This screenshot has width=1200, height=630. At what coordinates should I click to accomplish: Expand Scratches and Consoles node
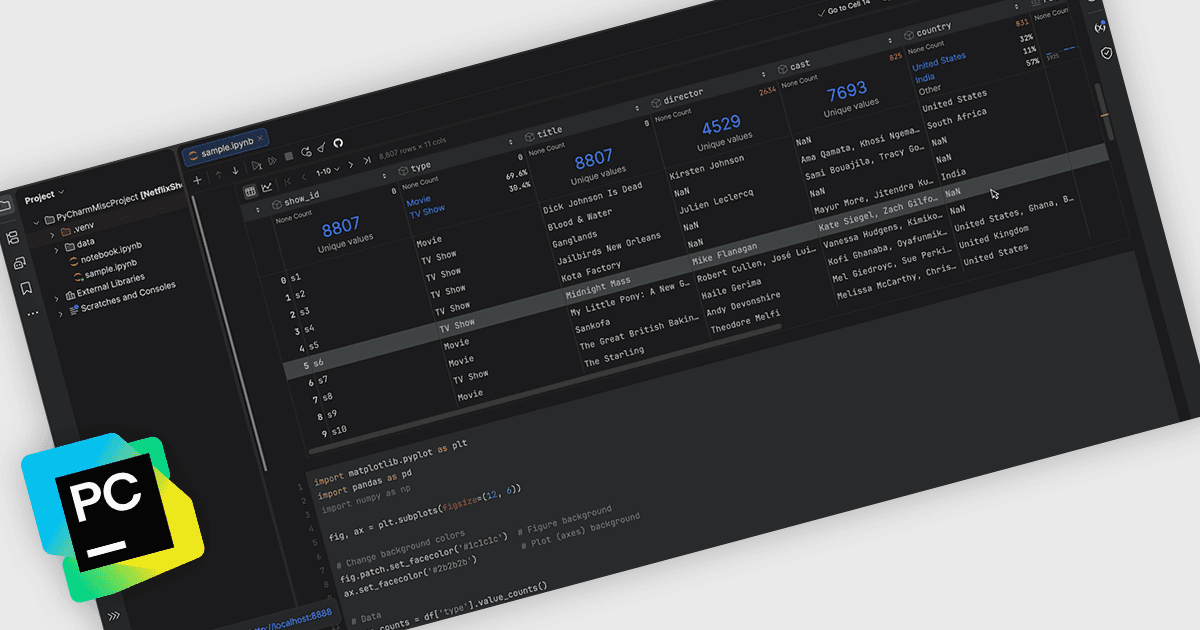pos(60,314)
